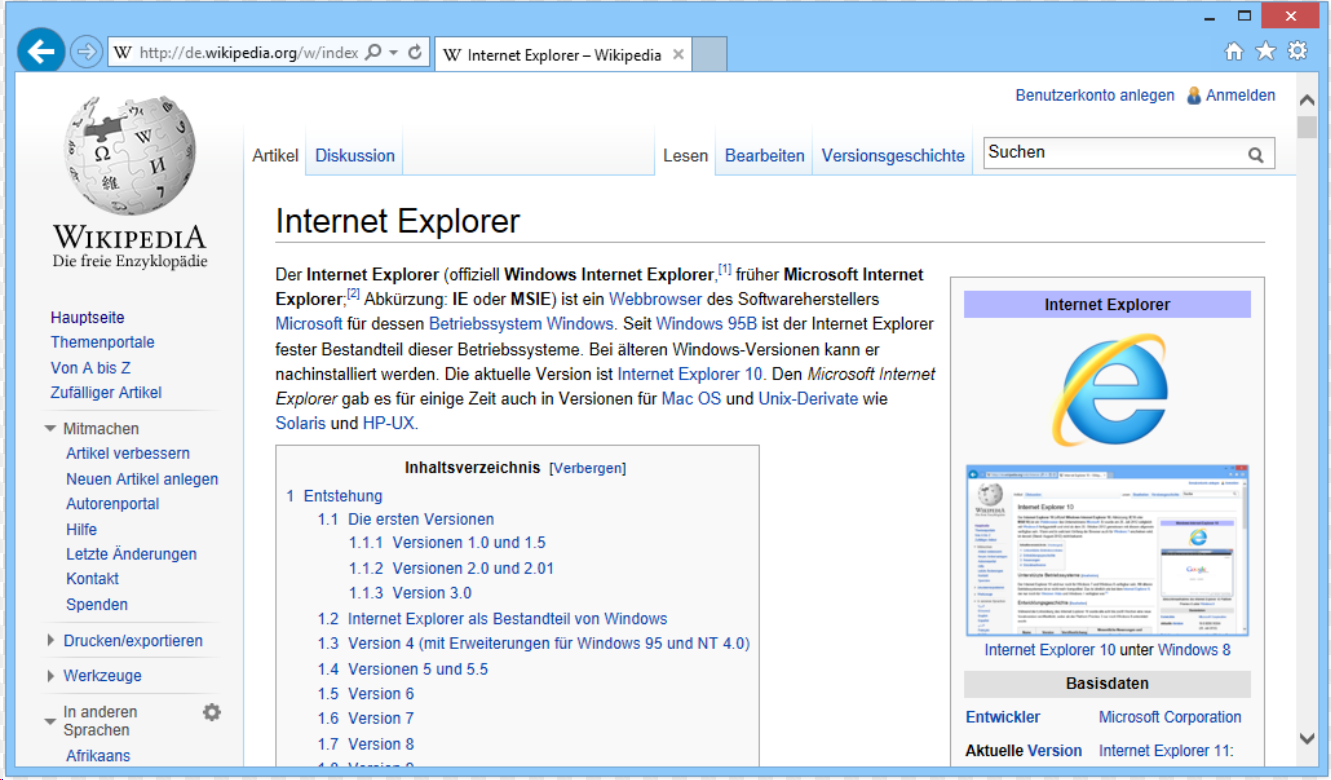Close the Internet Explorer – Wikipedia tab
The image size is (1331, 780).
pos(678,55)
